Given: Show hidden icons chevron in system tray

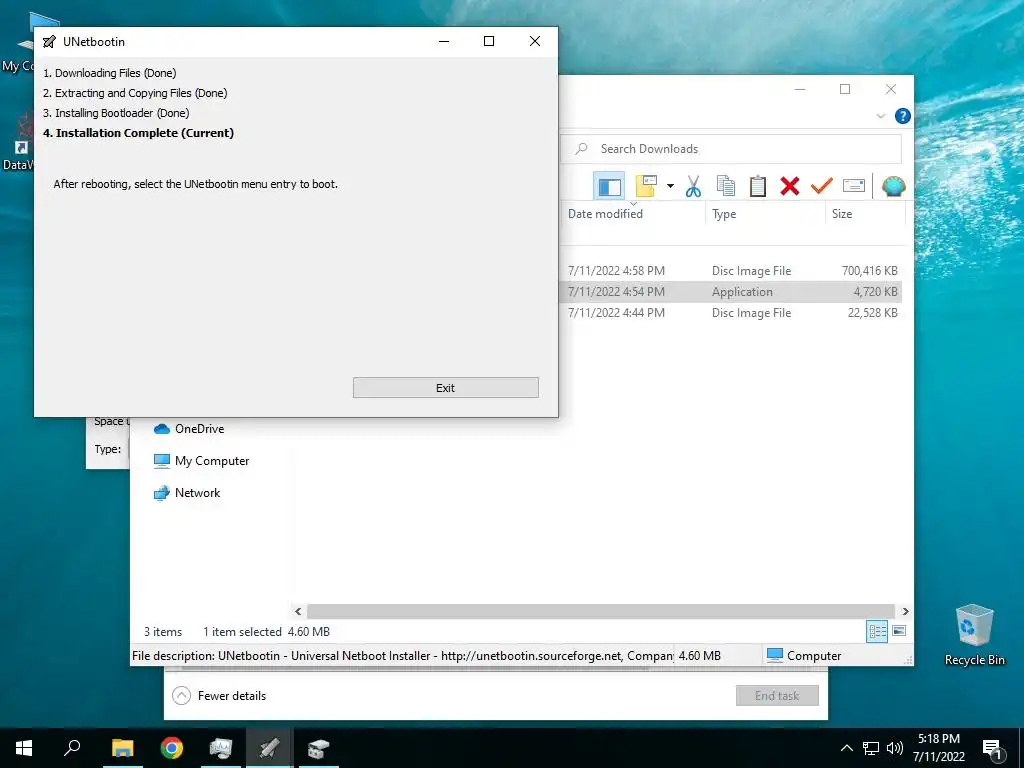Looking at the screenshot, I should tap(846, 748).
